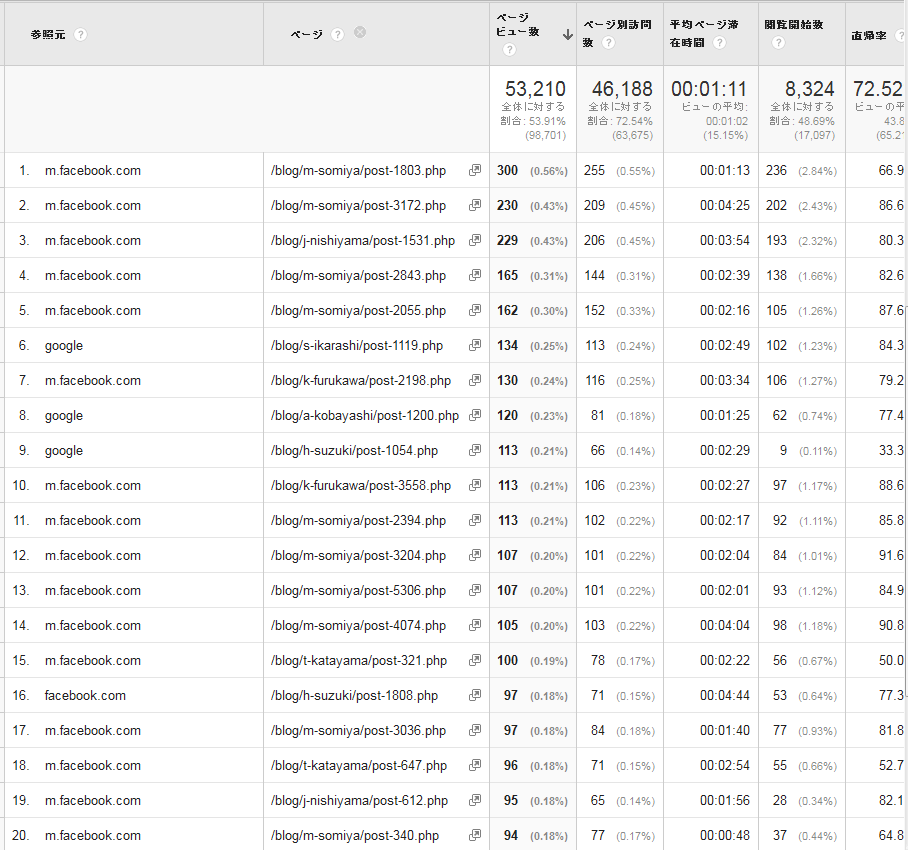Viewport: 908px width, 850px height.
Task: Click help icon under 閲覧開始数 header
Action: [779, 42]
